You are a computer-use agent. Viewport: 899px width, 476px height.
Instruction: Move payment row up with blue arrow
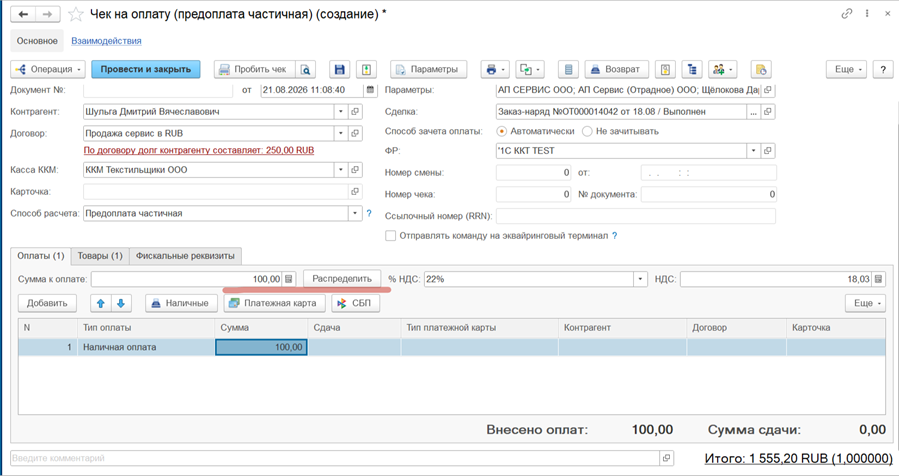point(101,303)
